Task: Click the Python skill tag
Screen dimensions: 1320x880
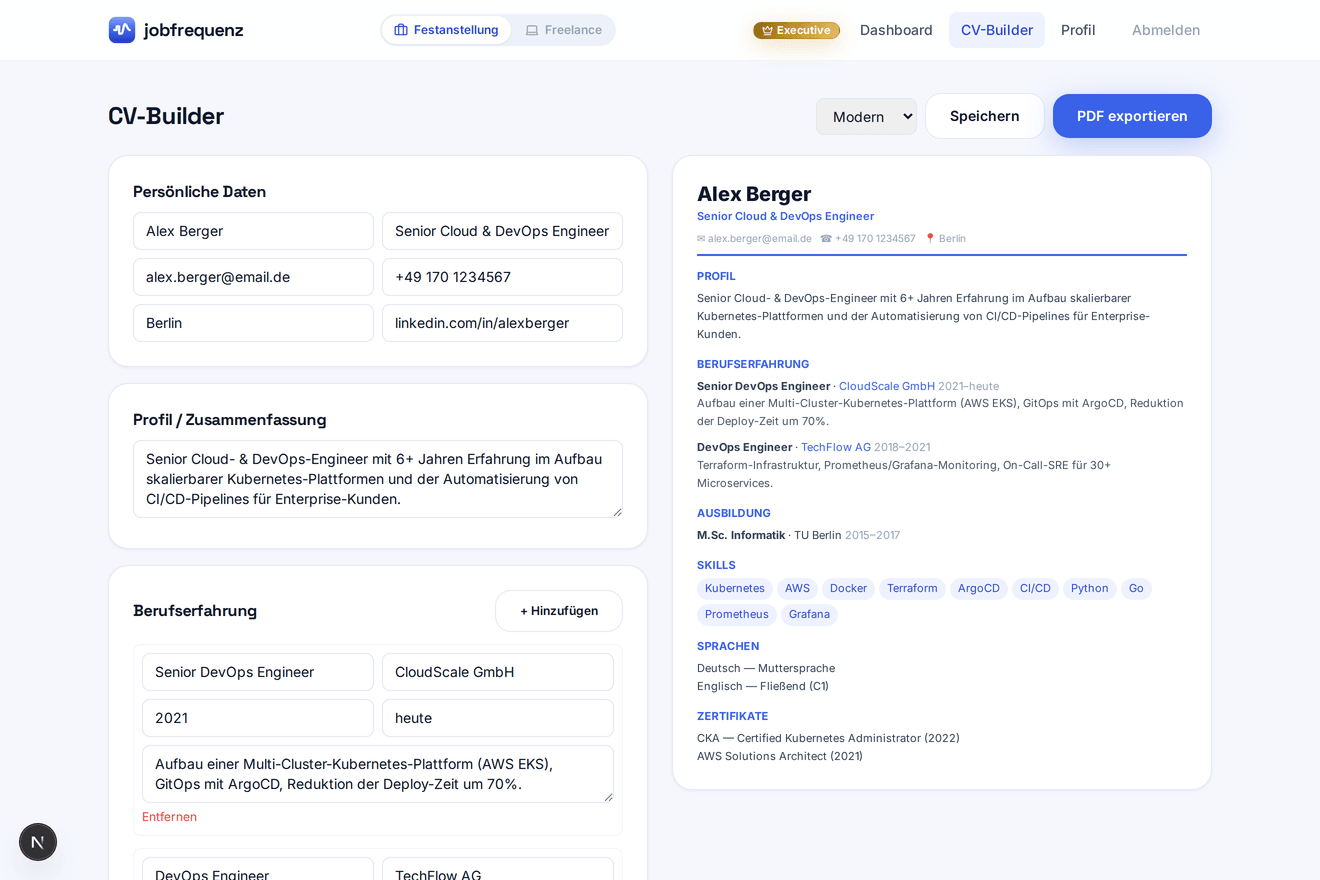Action: click(1090, 589)
